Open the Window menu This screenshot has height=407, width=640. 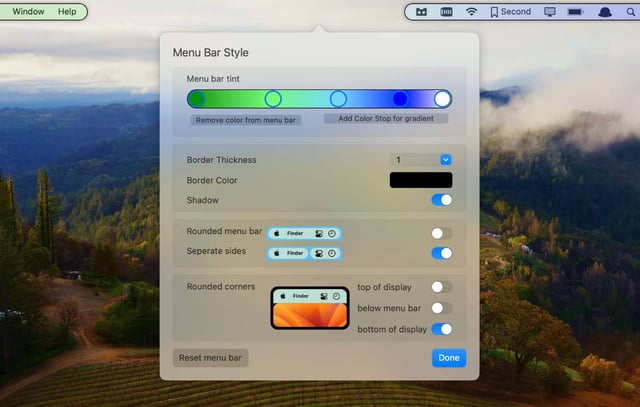(28, 11)
